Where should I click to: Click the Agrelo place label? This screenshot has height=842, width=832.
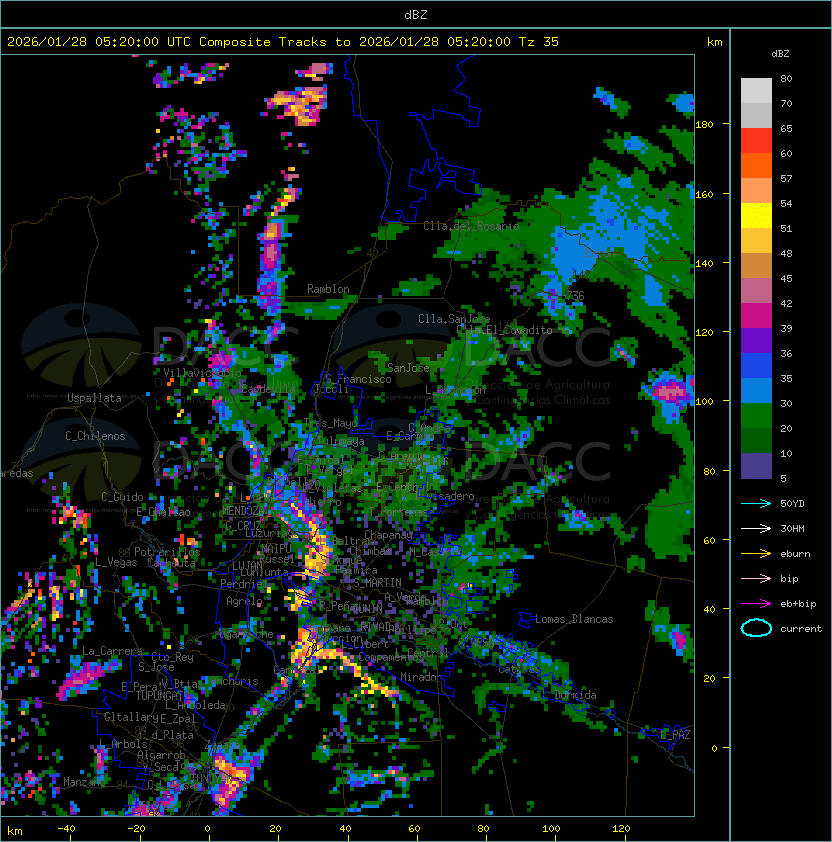(x=244, y=601)
